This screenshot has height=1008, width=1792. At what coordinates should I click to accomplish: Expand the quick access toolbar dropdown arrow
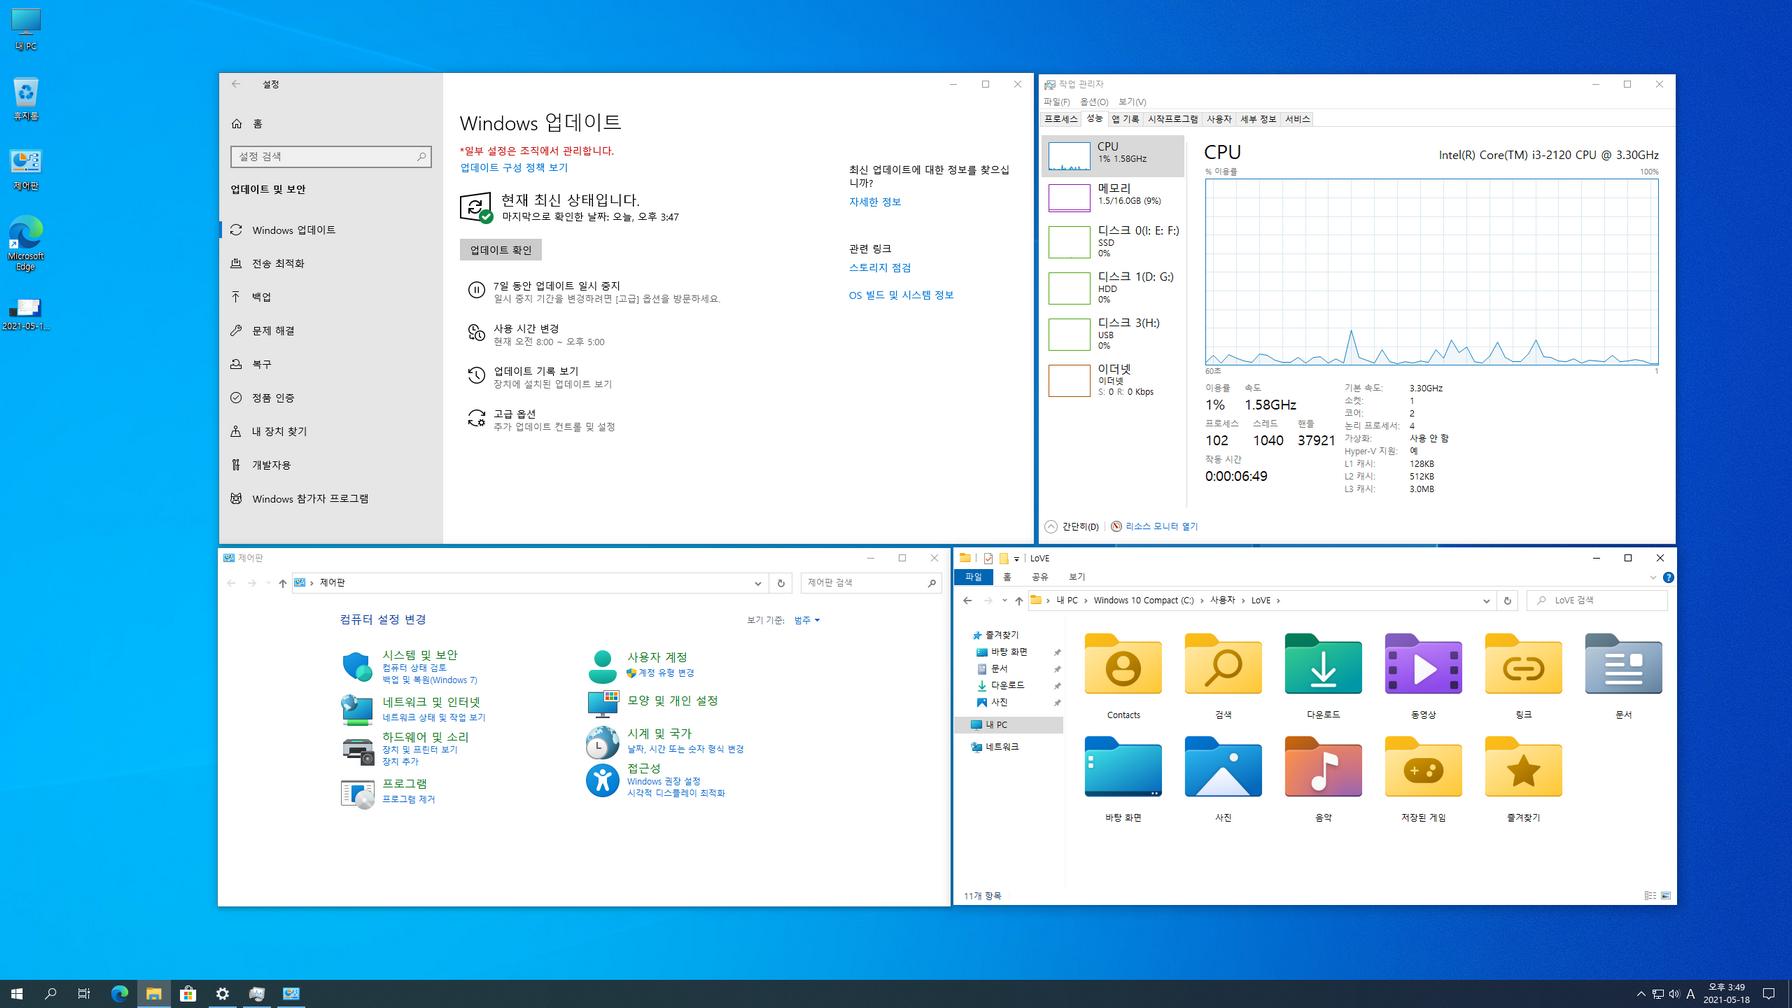(x=1017, y=559)
